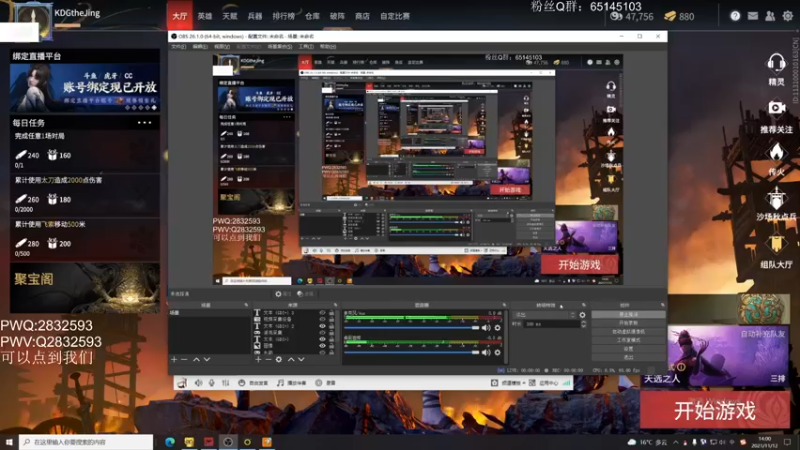Image resolution: width=800 pixels, height=450 pixels.
Task: Toggle lock on 文本 (GDI+) 2 source
Action: [331, 326]
